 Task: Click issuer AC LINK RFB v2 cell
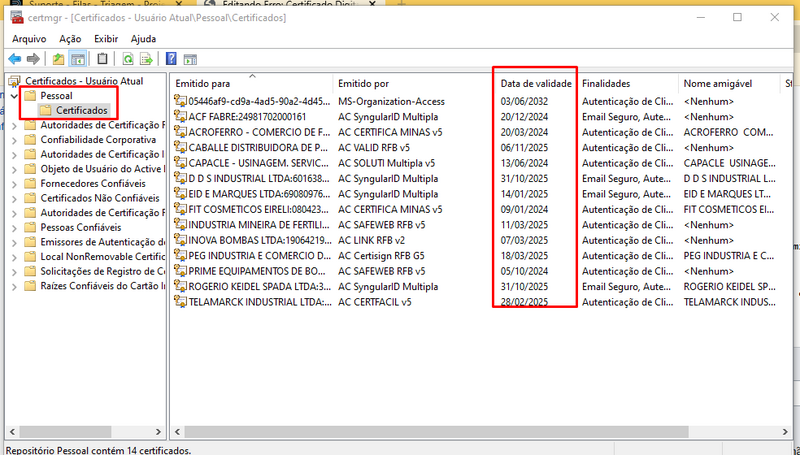click(x=371, y=240)
